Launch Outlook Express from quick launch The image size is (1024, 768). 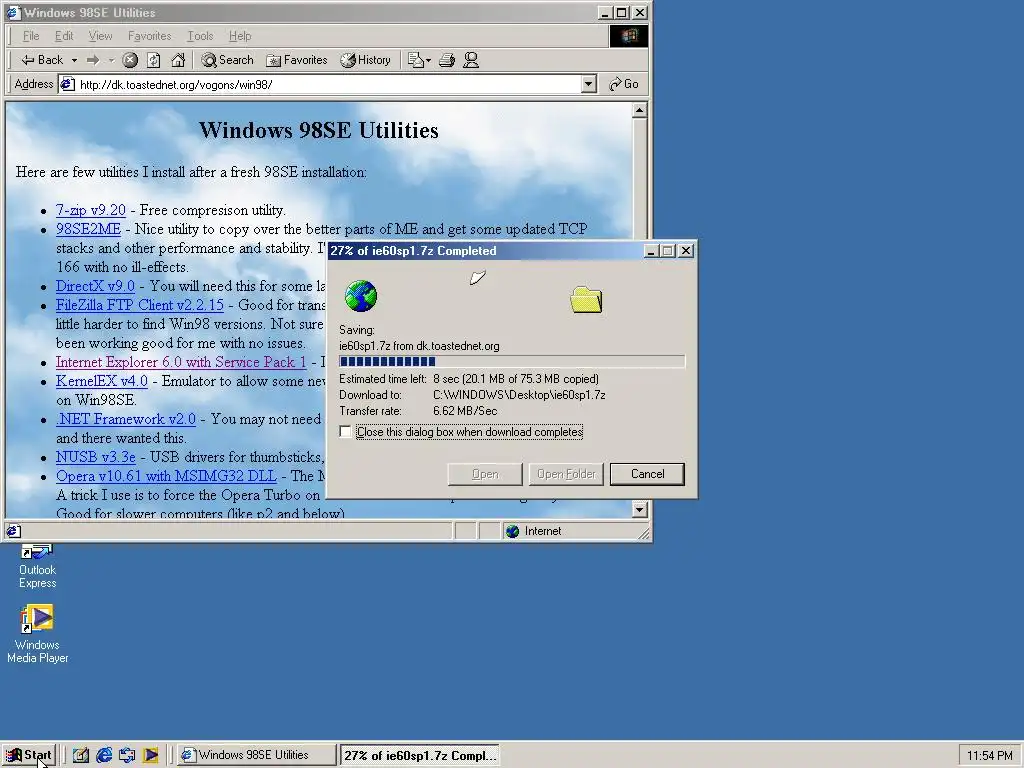pyautogui.click(x=127, y=755)
